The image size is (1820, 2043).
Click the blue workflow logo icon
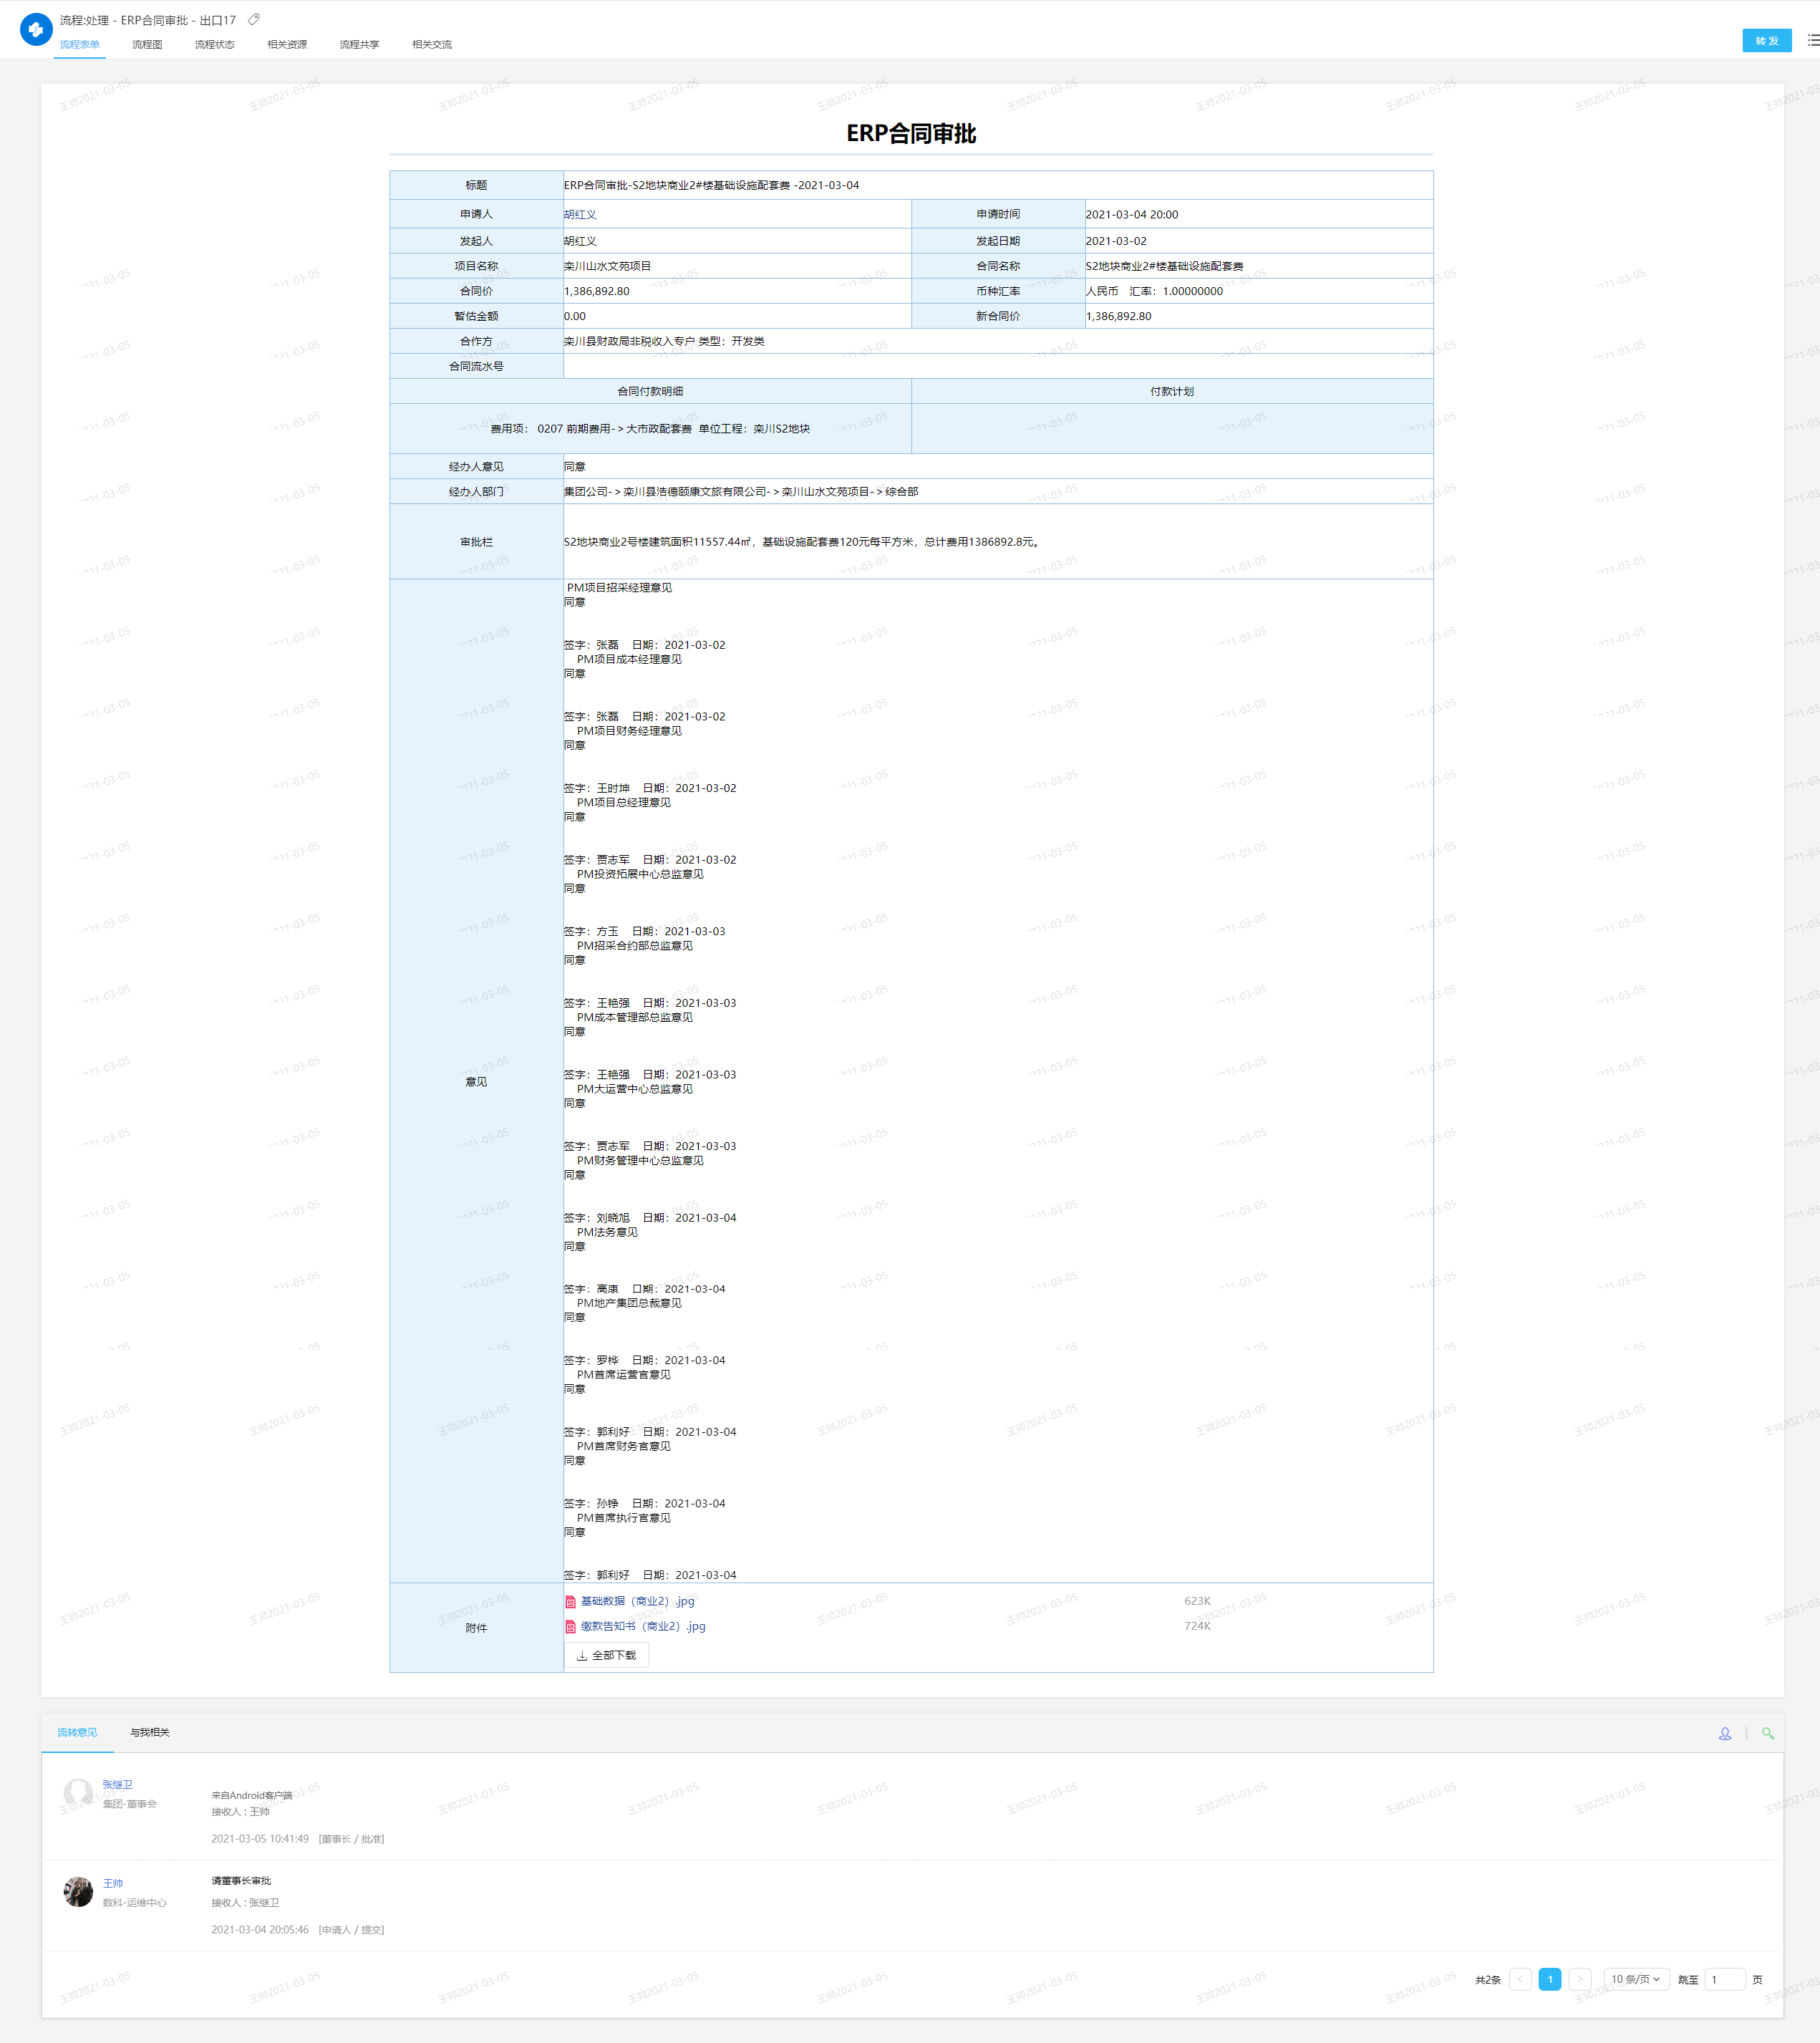click(36, 30)
